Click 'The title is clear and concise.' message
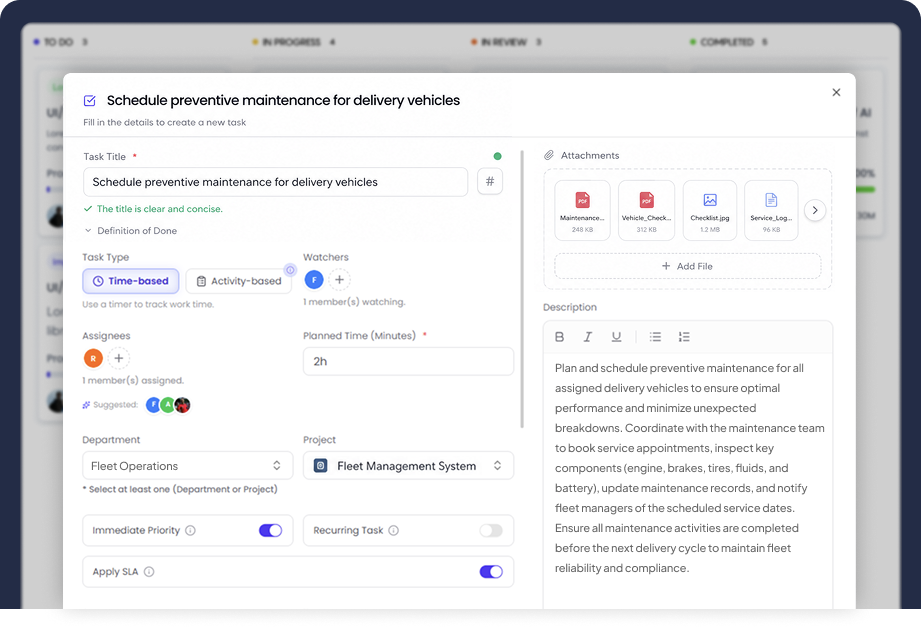The width and height of the screenshot is (921, 629). [x=160, y=208]
